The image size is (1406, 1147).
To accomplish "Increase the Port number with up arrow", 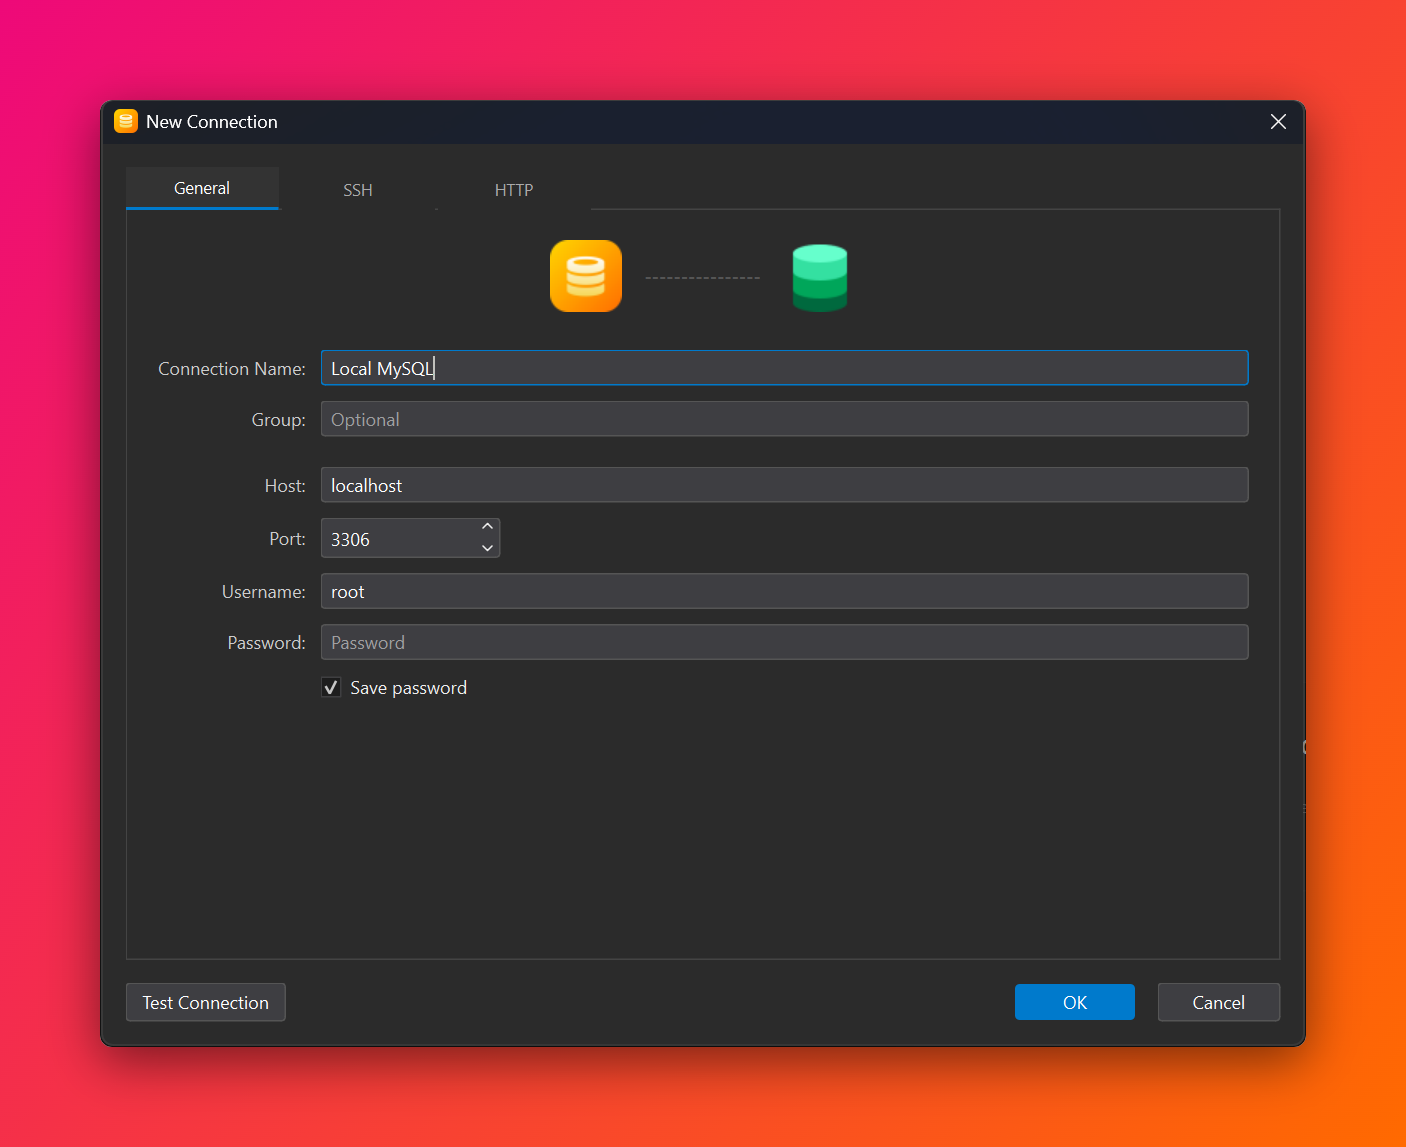I will (x=487, y=527).
